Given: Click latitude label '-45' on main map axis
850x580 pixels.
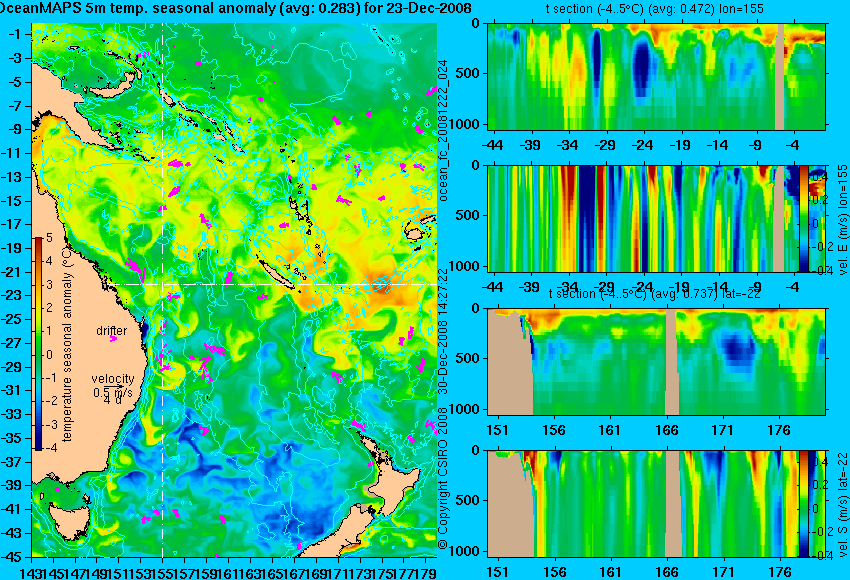Looking at the screenshot, I should [x=12, y=557].
